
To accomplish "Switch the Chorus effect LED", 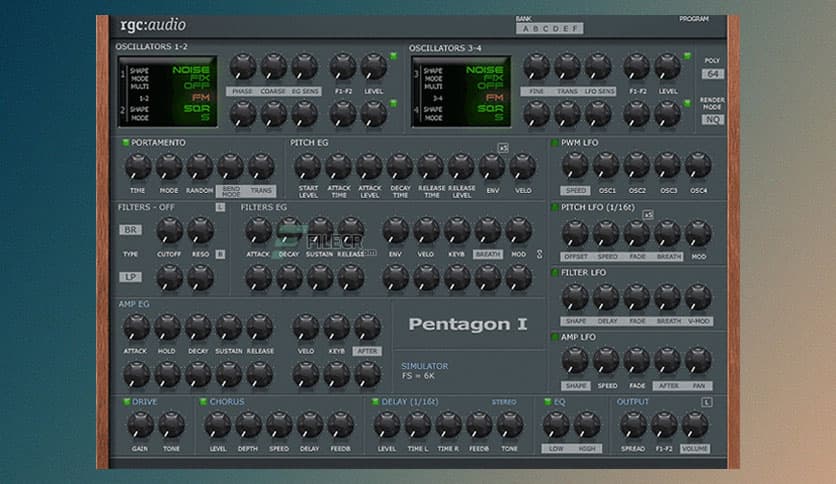I will (203, 402).
